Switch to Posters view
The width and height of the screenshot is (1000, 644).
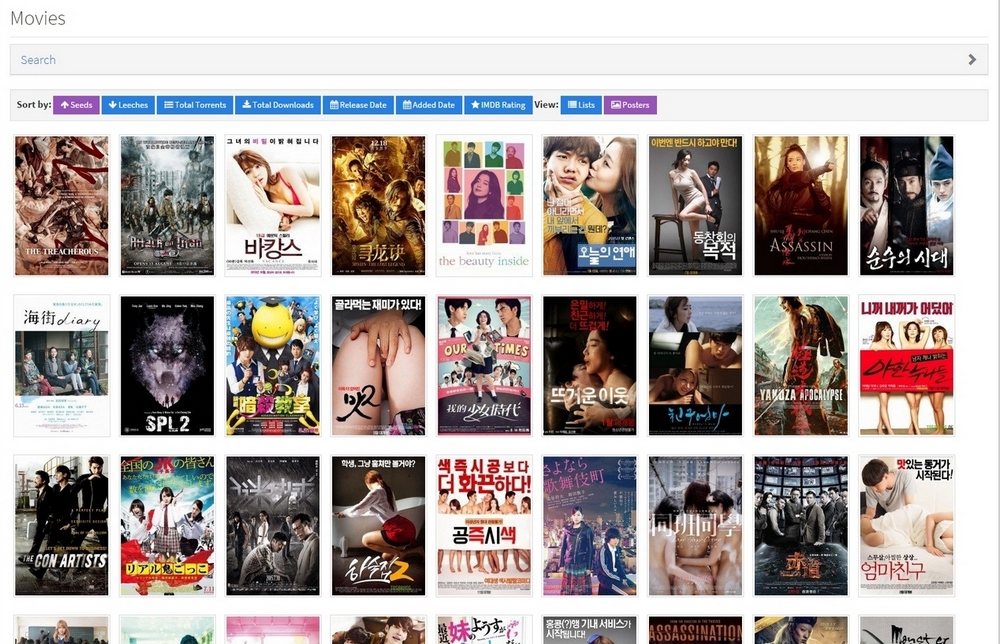click(x=630, y=105)
